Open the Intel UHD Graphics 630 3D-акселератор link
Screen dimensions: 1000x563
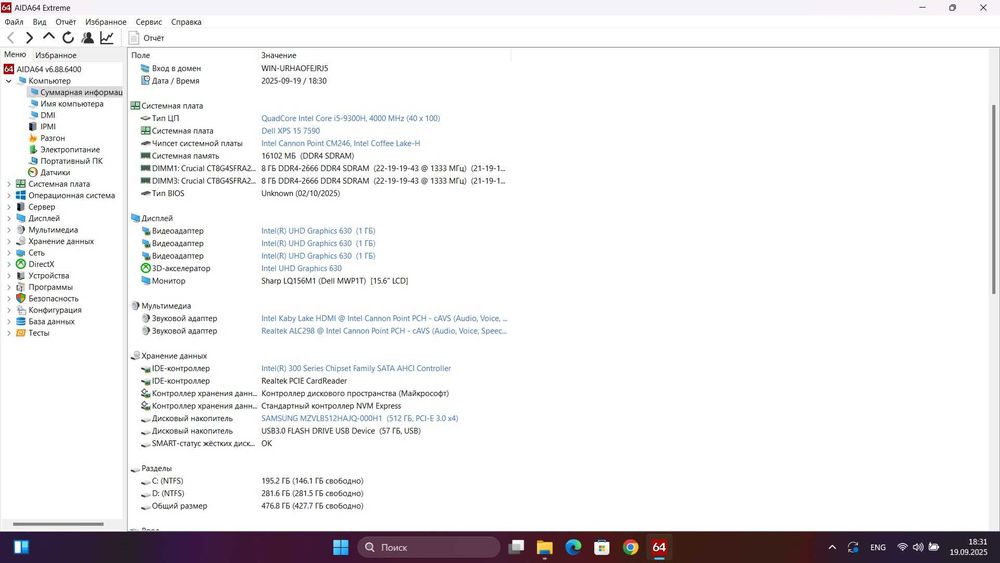click(301, 268)
